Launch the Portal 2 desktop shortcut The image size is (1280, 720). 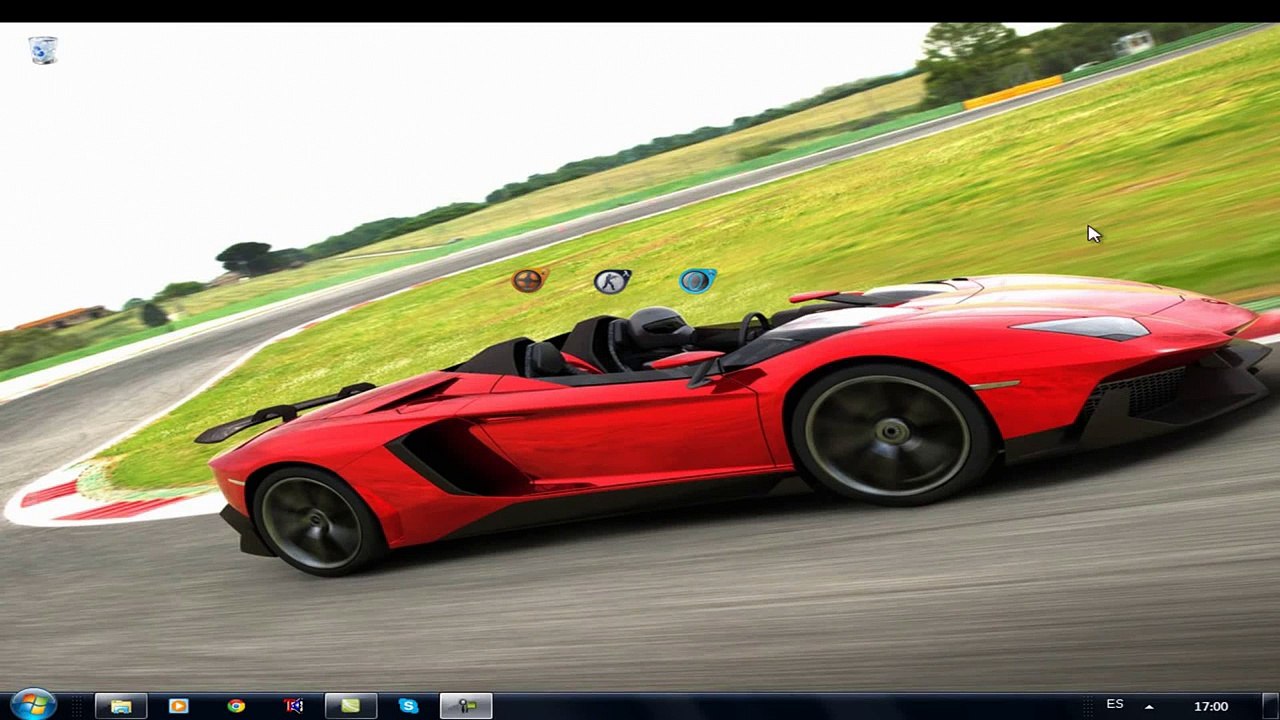(x=697, y=281)
